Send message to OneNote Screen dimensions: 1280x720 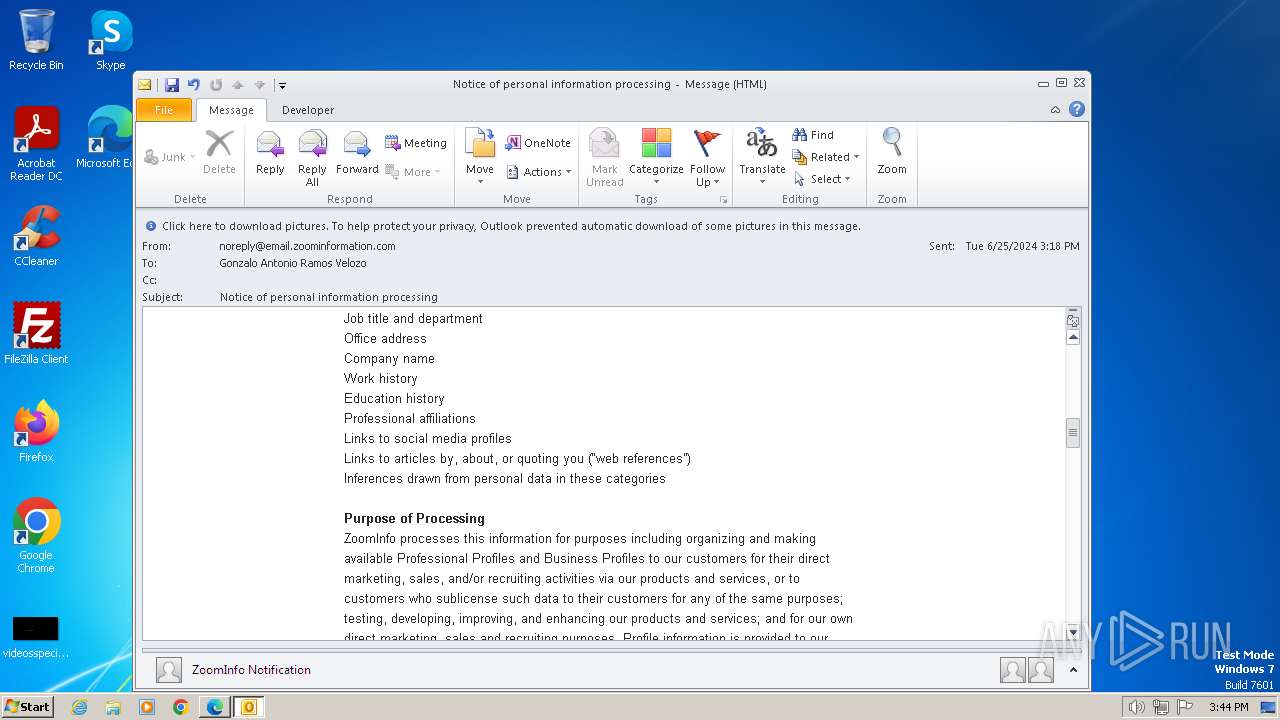pos(538,143)
